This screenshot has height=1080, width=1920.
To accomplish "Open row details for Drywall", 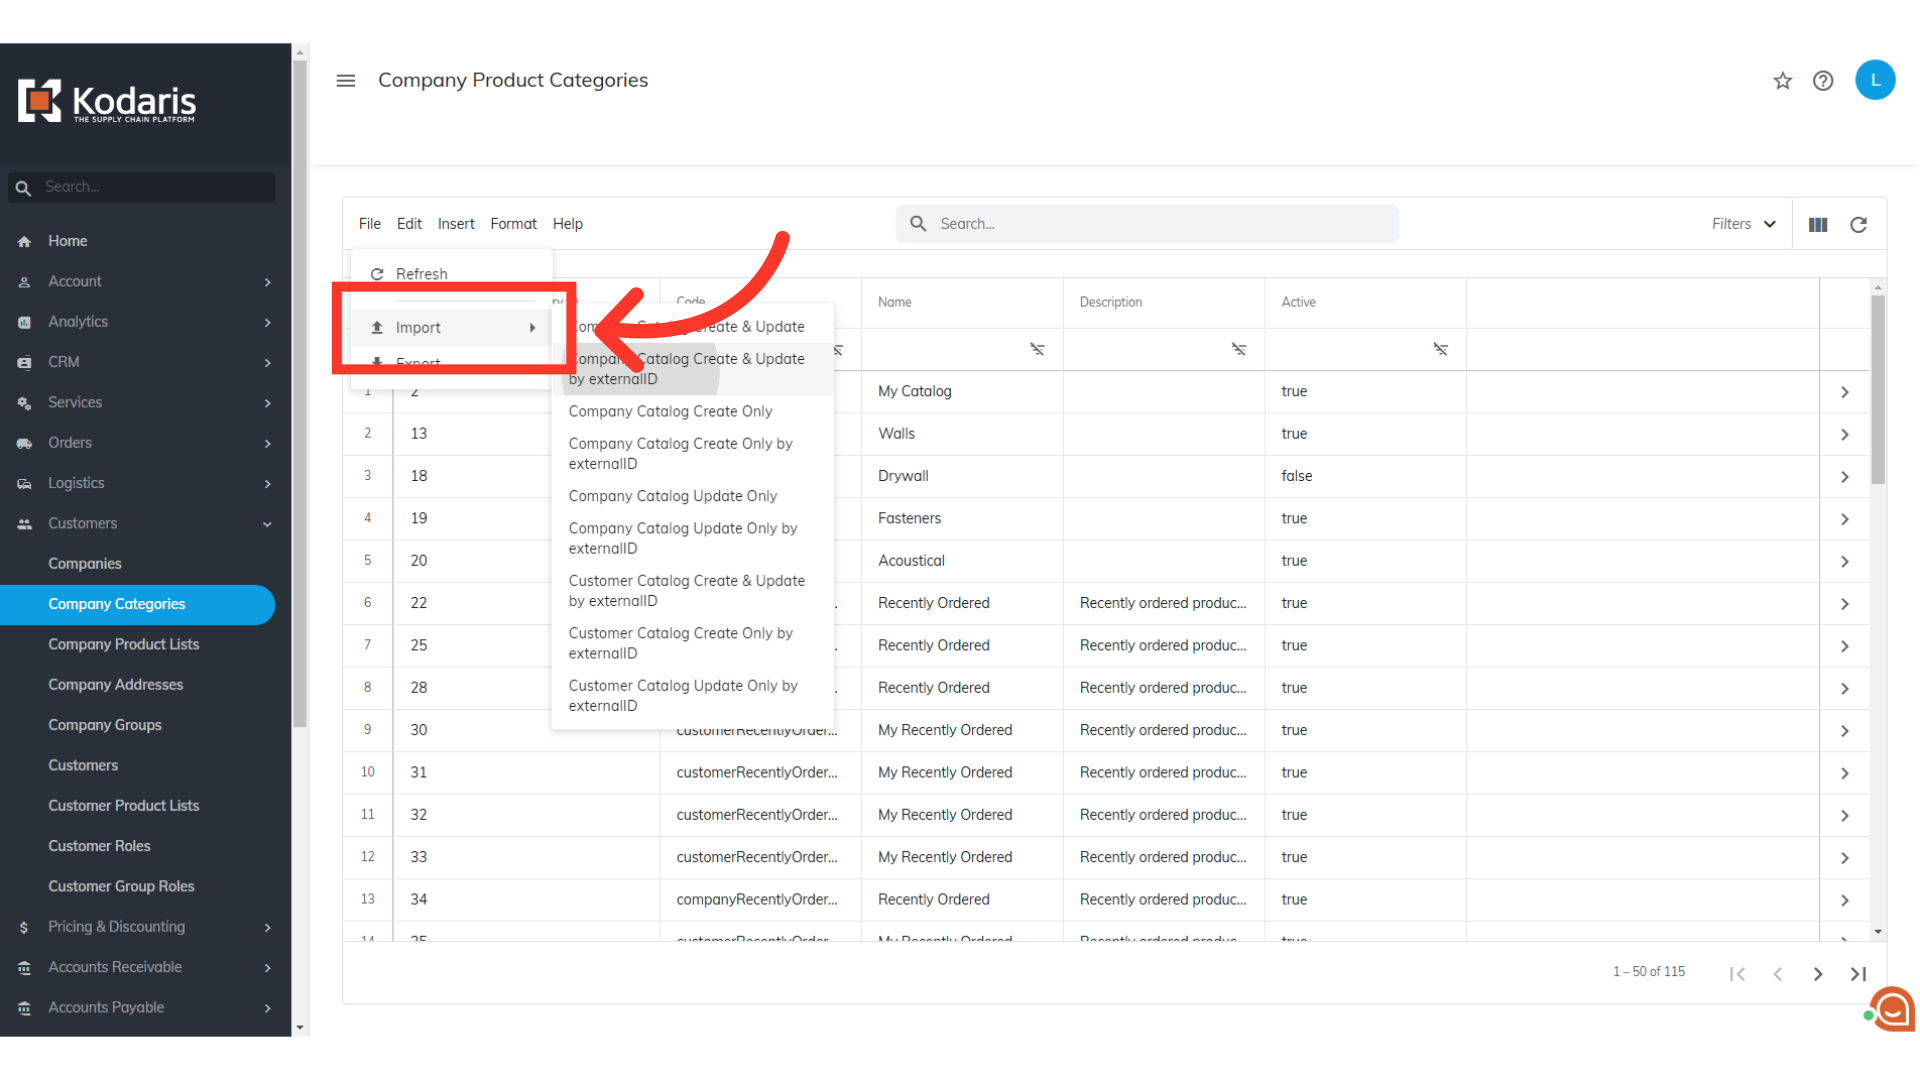I will [x=1845, y=477].
